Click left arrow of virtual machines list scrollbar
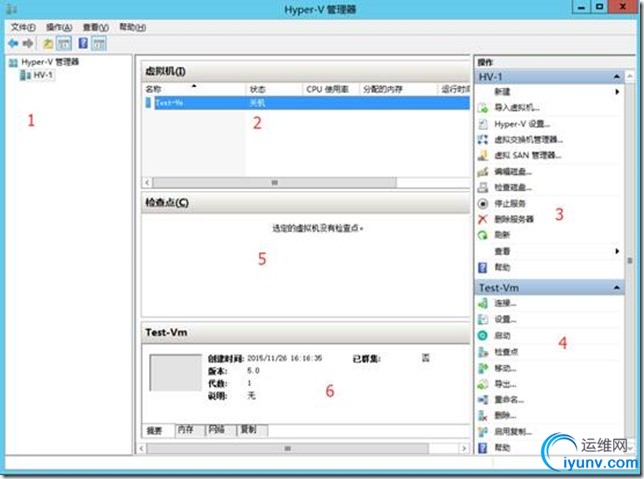Screen dimensions: 644x479 [x=147, y=182]
